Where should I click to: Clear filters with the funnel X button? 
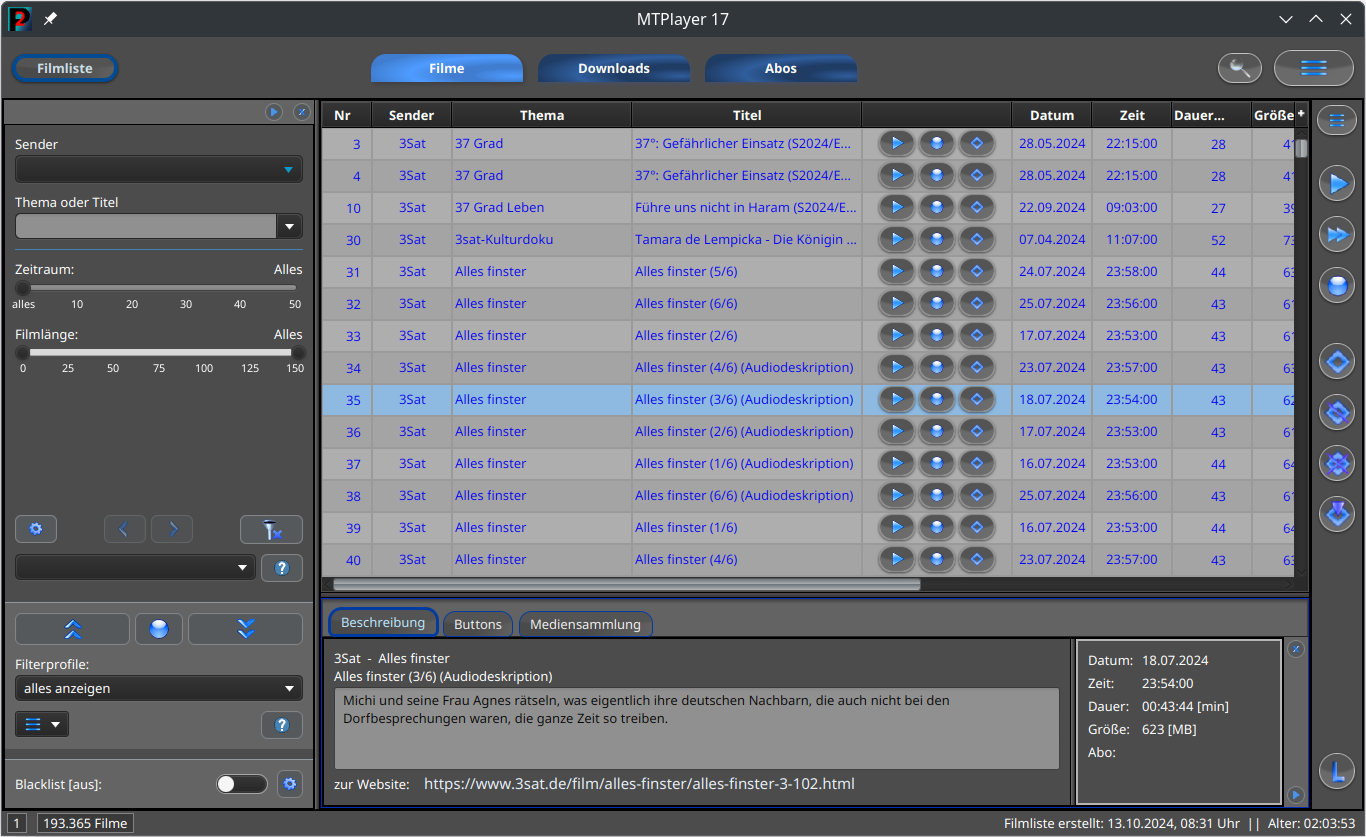(x=271, y=529)
